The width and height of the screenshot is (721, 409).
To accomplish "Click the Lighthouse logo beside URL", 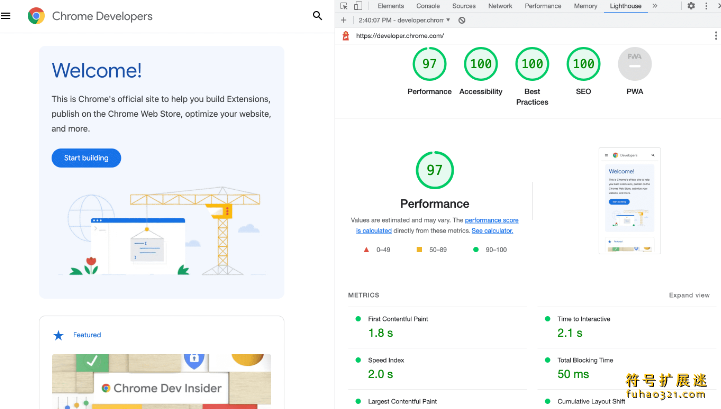I will pos(346,35).
